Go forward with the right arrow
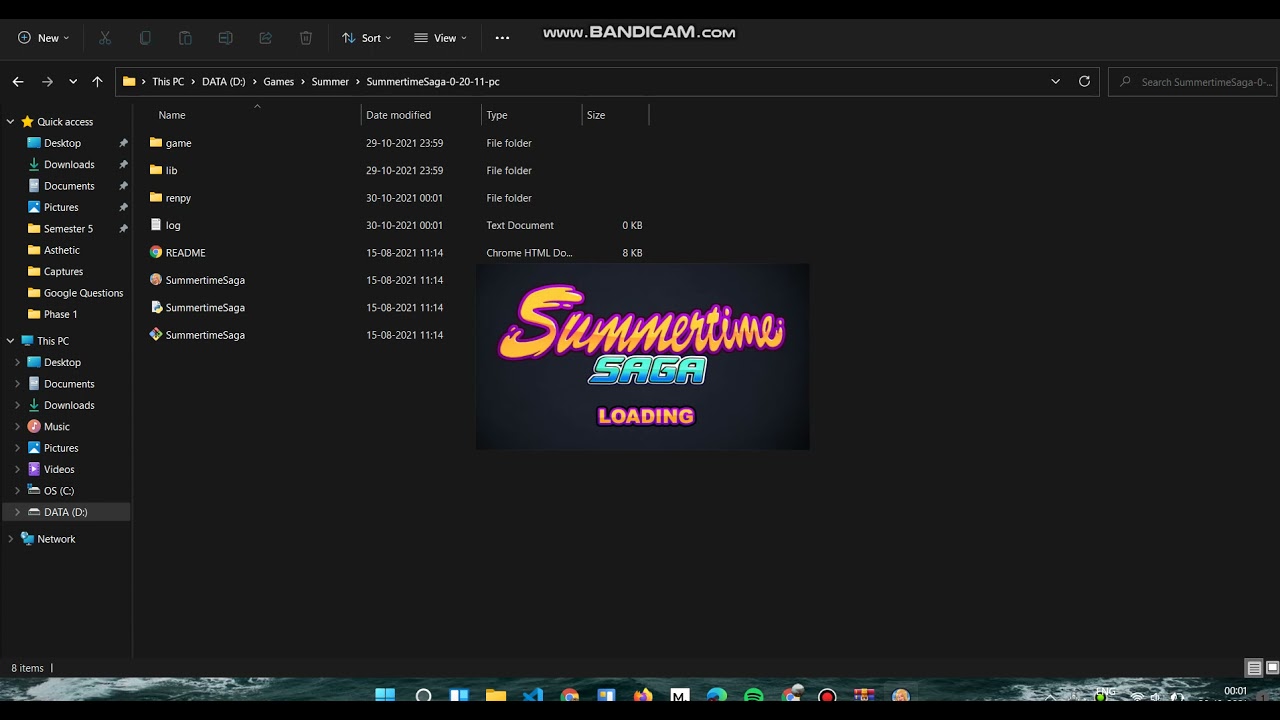This screenshot has width=1280, height=720. (x=47, y=82)
